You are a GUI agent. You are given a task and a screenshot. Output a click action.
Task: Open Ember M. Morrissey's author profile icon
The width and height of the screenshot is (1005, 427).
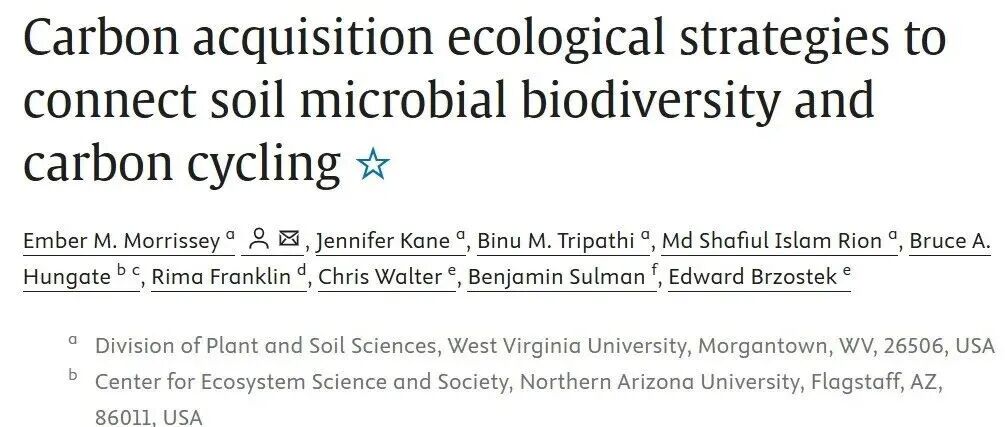(260, 239)
